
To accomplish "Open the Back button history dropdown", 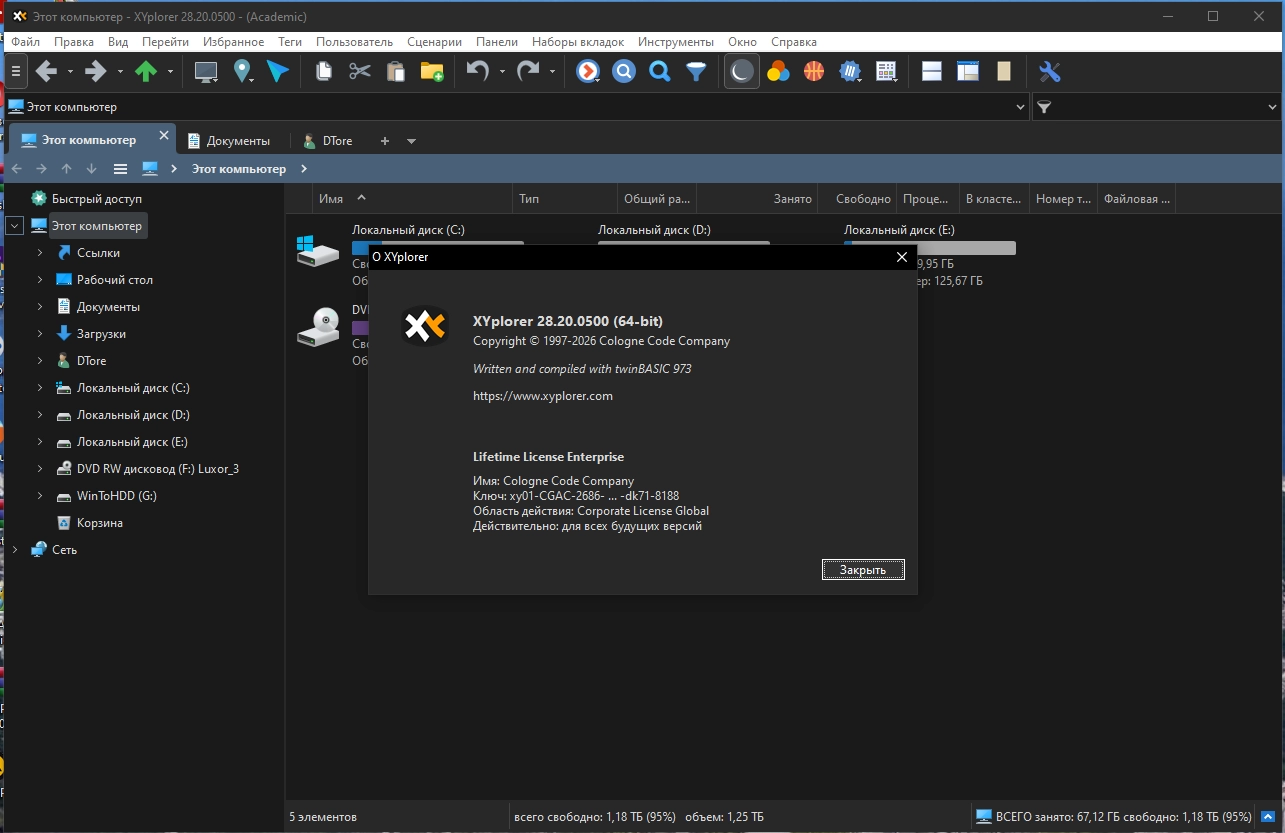I will (x=70, y=72).
